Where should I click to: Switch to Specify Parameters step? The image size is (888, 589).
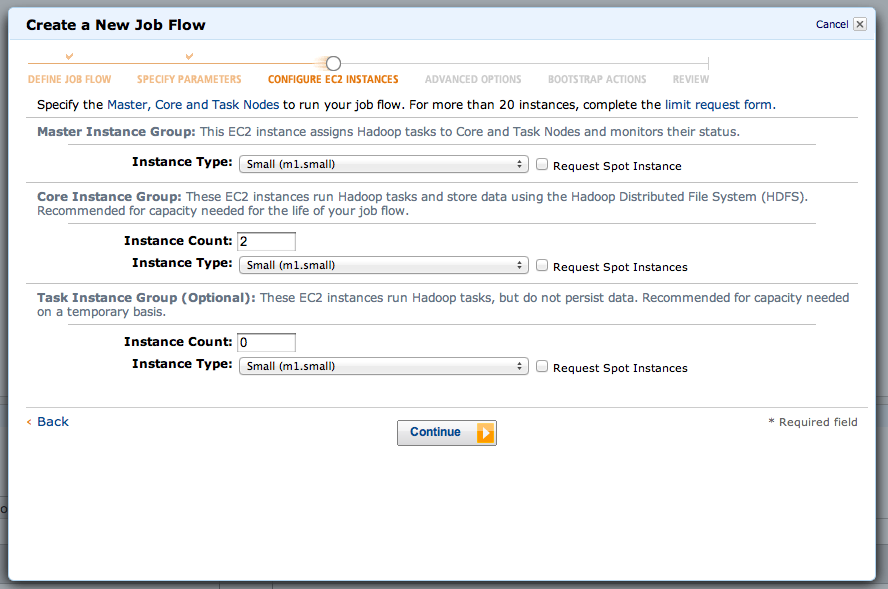[189, 80]
